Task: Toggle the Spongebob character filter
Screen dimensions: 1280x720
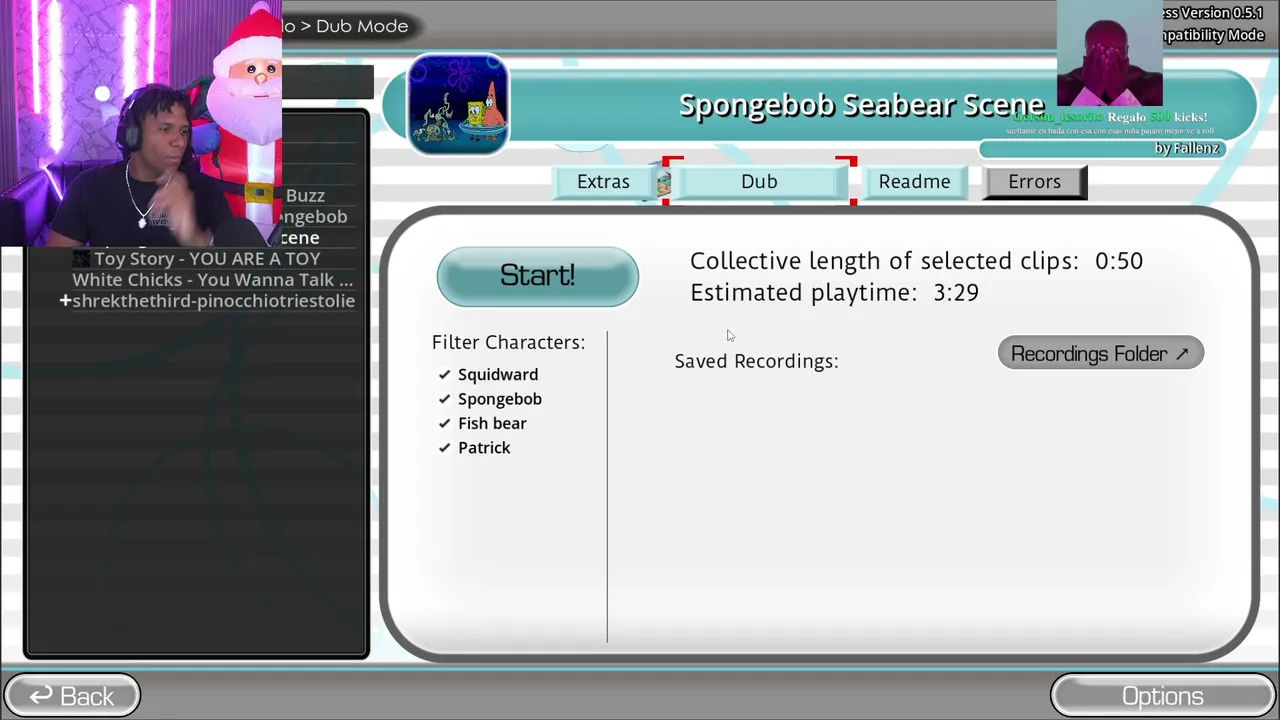Action: (490, 399)
